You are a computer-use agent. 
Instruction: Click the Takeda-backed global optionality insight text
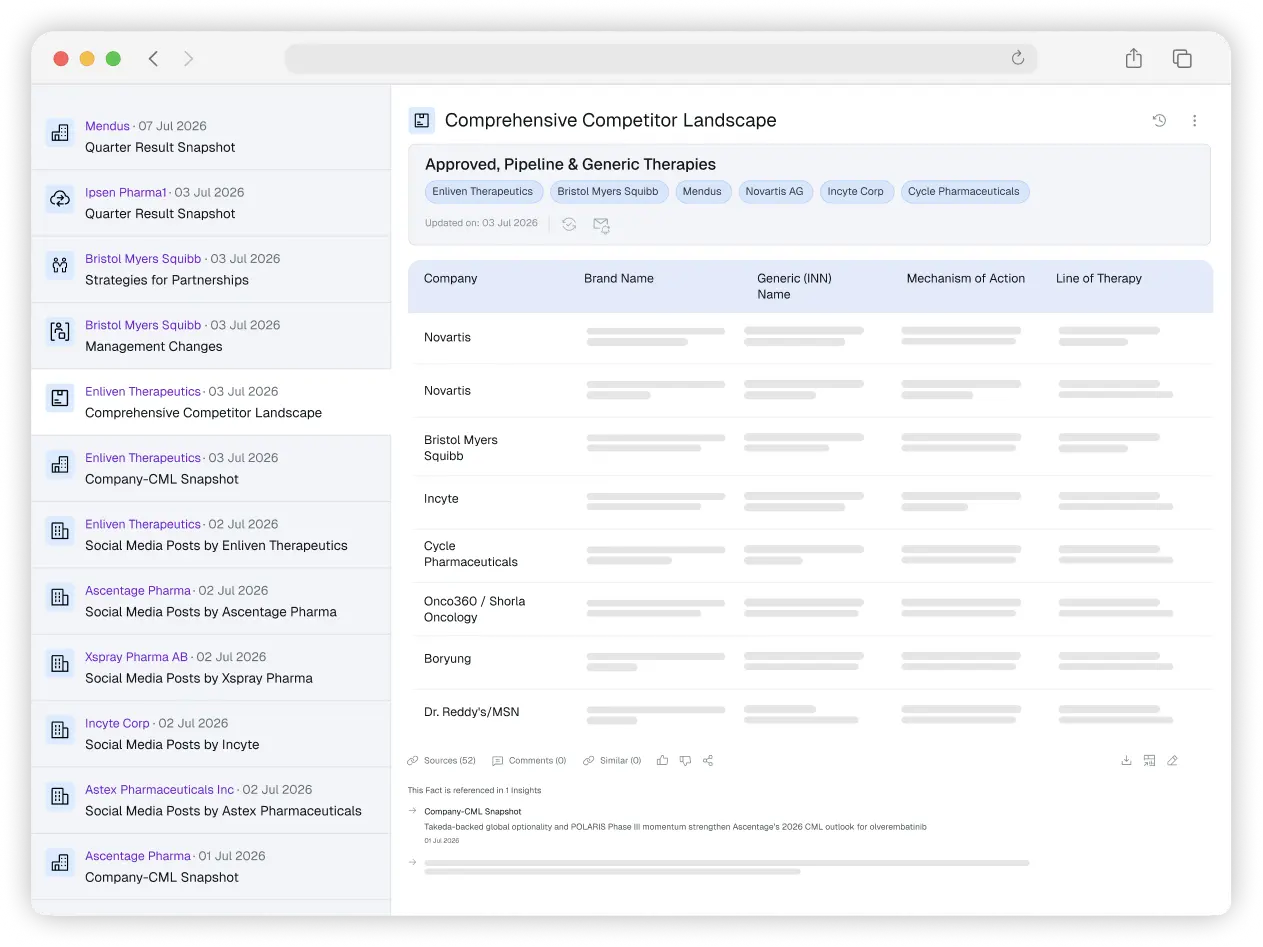tap(675, 827)
